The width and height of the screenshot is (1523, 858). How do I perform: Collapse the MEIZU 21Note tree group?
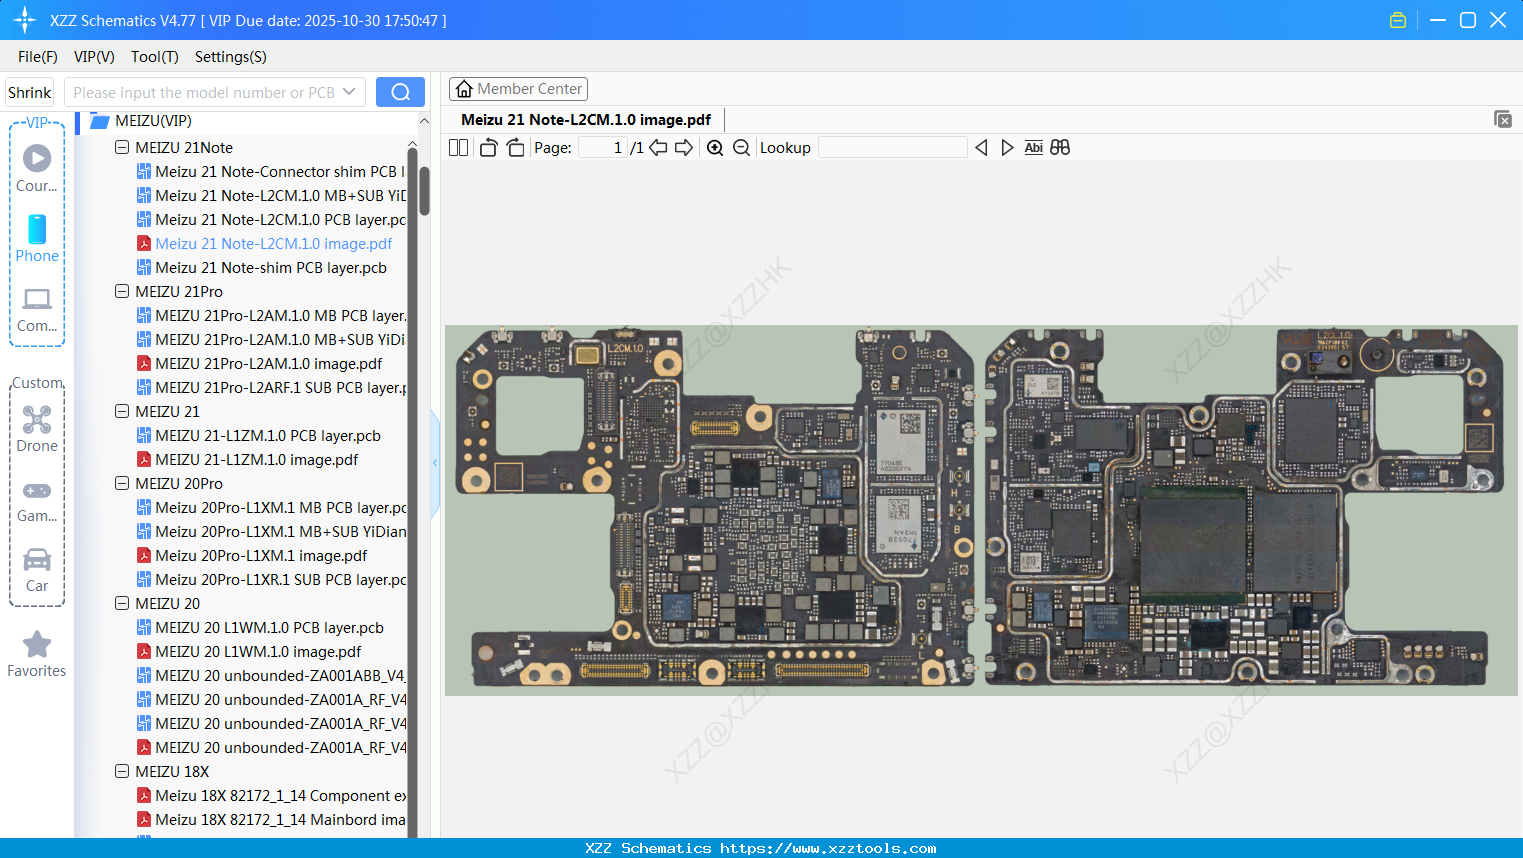[122, 147]
